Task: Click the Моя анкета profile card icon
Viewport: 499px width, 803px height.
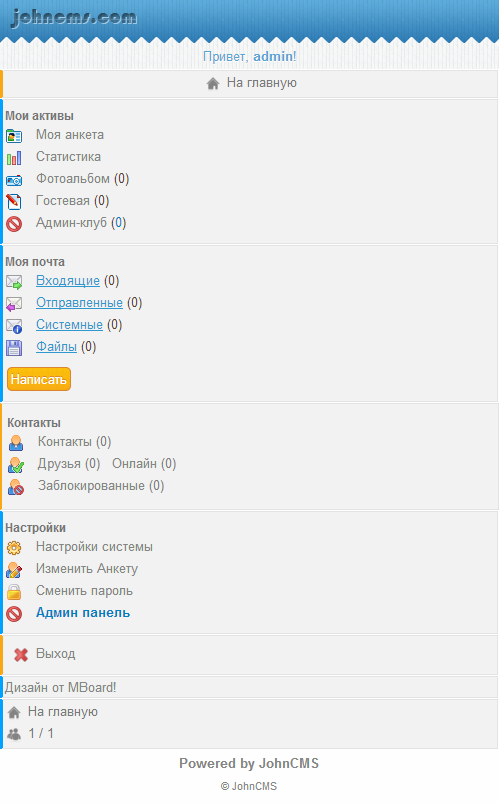Action: click(x=14, y=136)
